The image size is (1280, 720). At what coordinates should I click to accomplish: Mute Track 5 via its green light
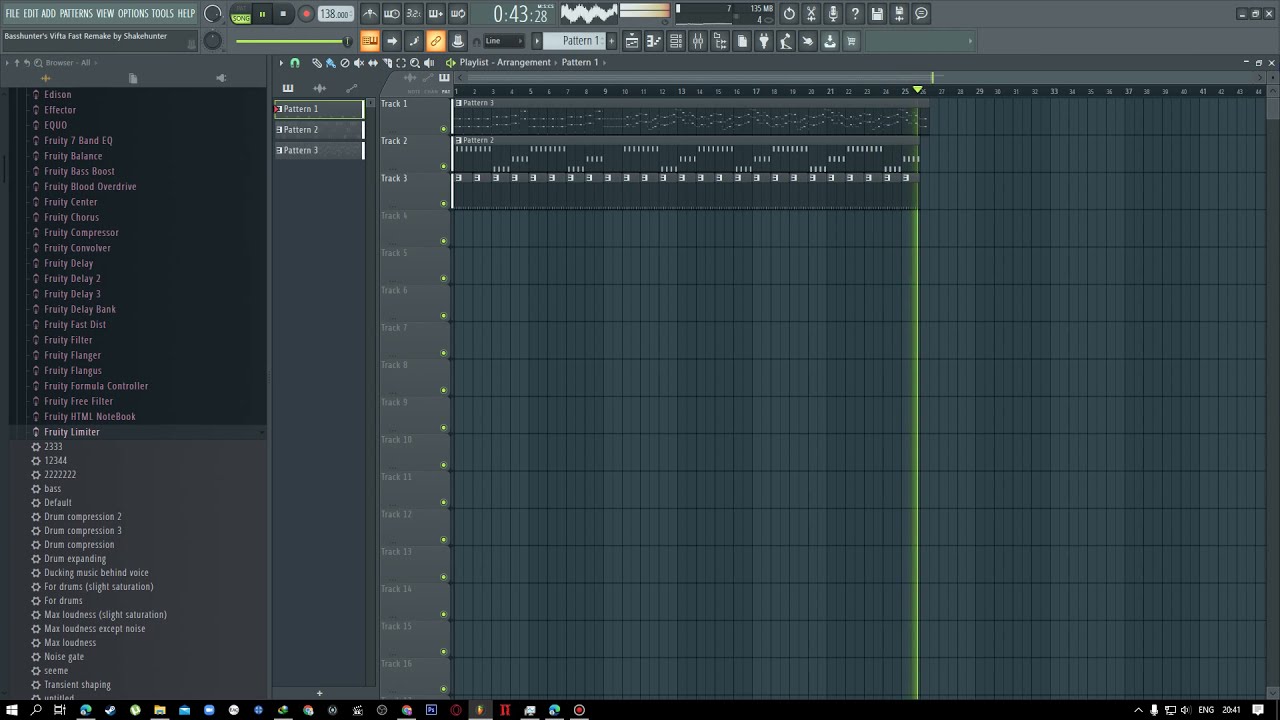tap(444, 278)
